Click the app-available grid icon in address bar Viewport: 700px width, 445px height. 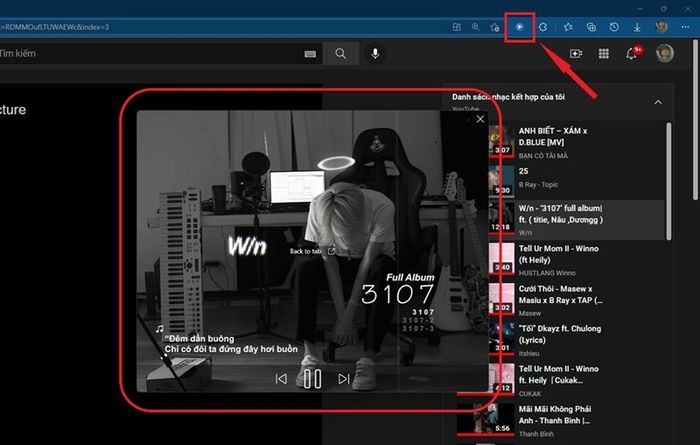pos(457,27)
